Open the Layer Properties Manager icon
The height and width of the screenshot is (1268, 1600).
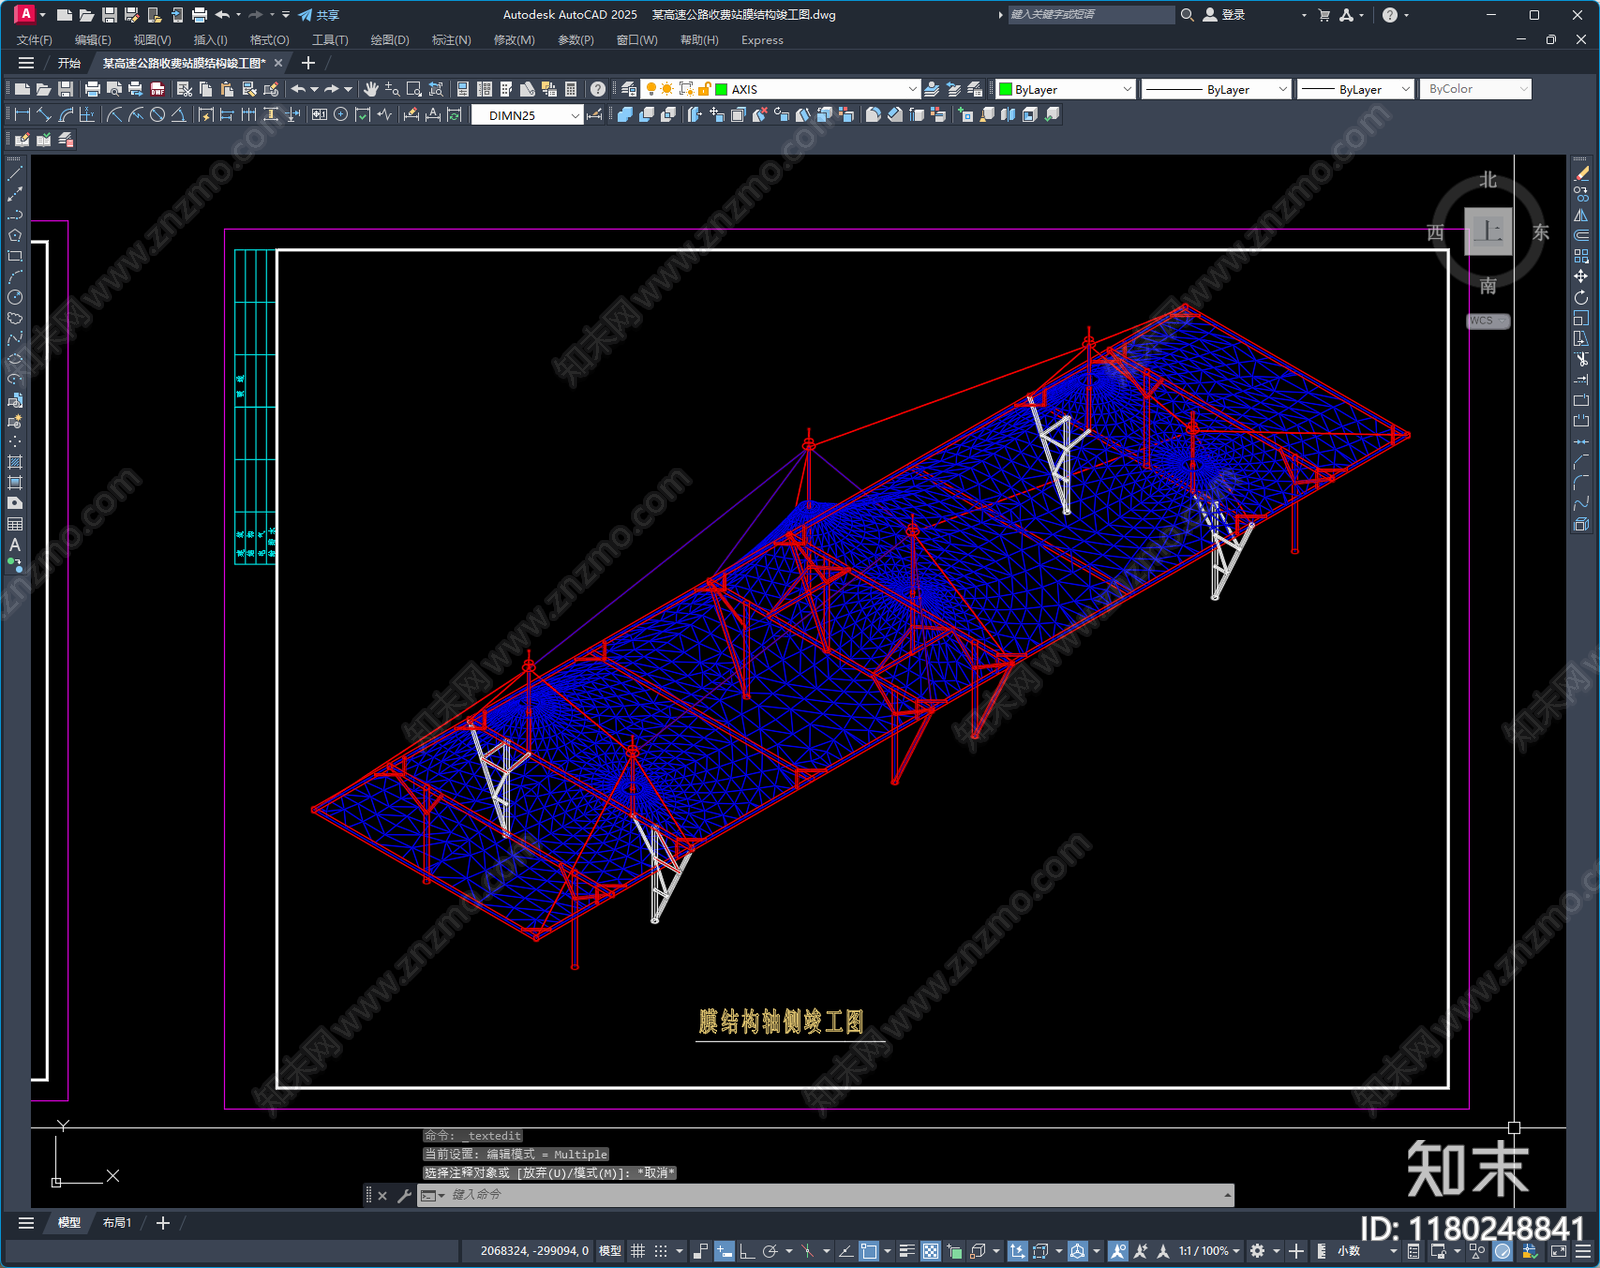[628, 89]
